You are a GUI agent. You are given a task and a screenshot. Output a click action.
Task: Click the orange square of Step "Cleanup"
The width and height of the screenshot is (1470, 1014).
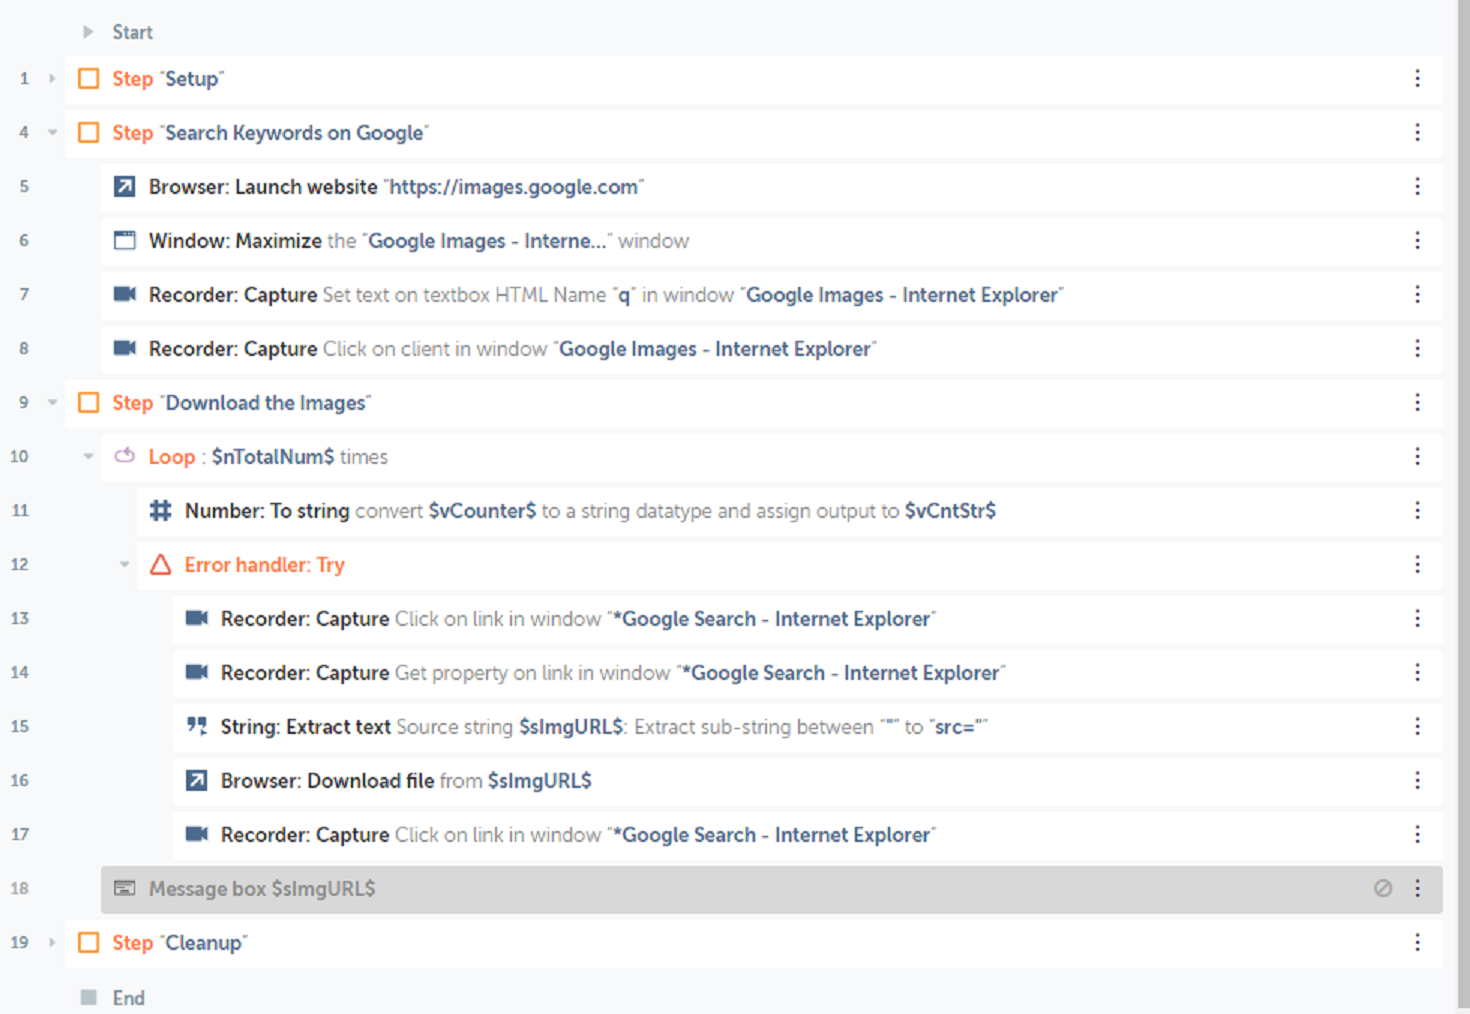coord(89,943)
